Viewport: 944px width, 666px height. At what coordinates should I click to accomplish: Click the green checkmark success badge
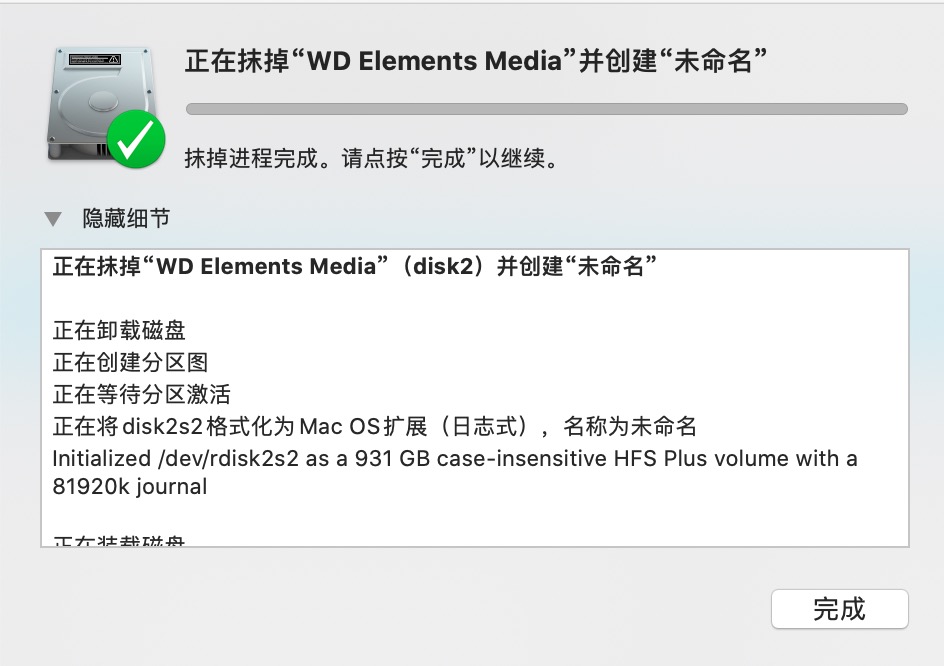[x=135, y=140]
